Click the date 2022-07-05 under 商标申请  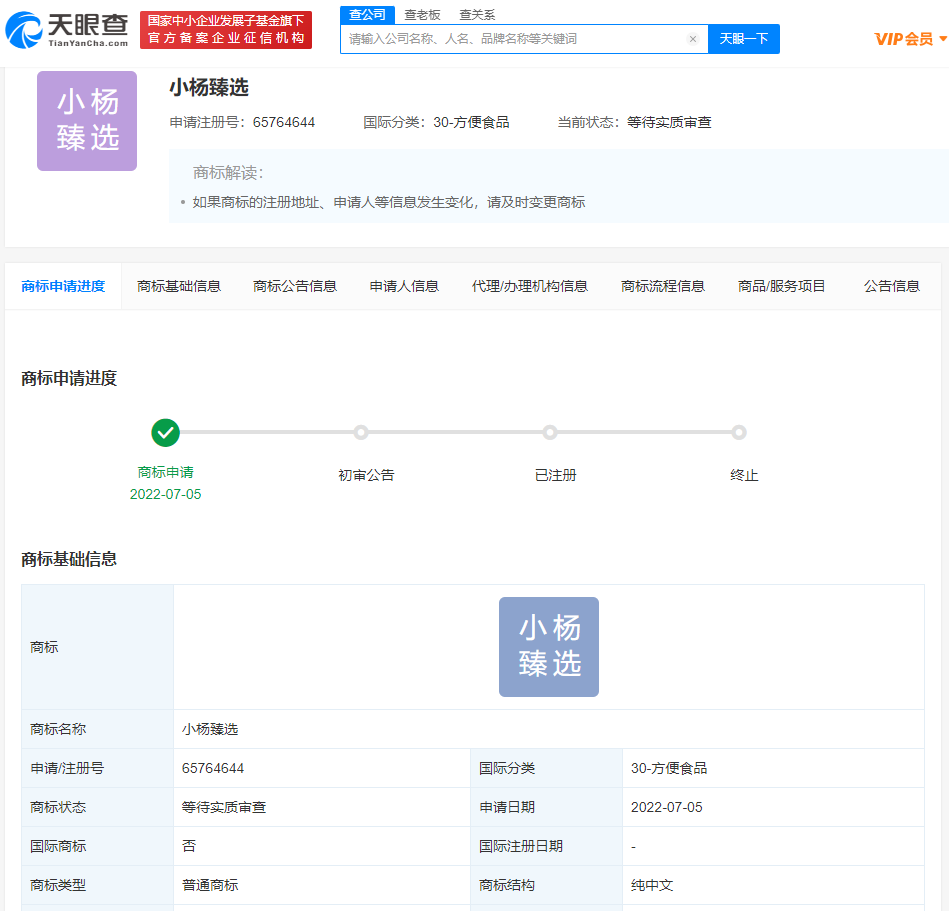click(165, 494)
